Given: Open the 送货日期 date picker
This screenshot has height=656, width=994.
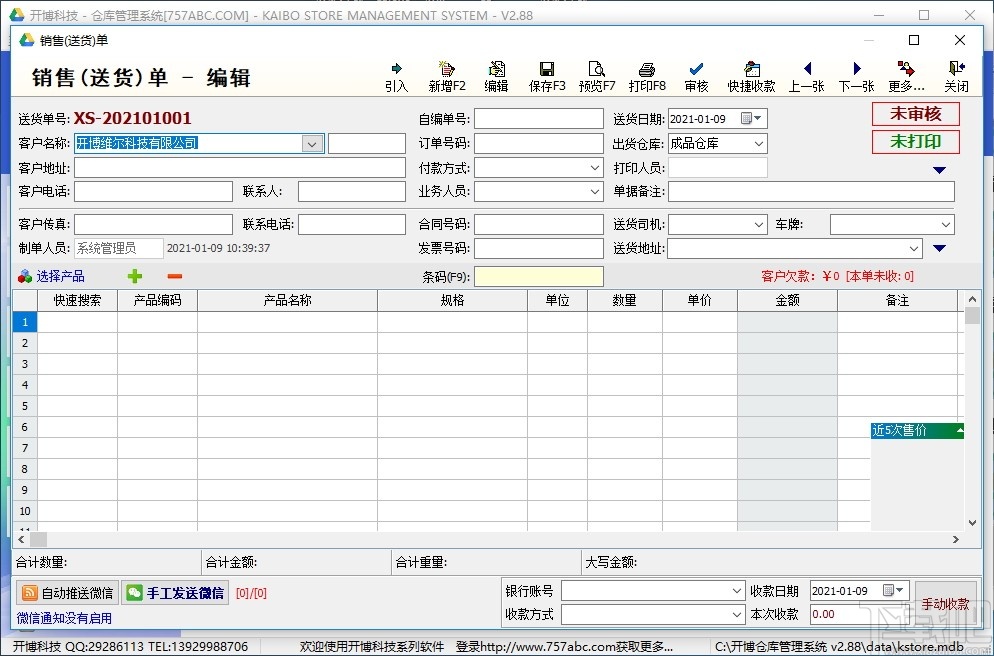Looking at the screenshot, I should point(752,119).
